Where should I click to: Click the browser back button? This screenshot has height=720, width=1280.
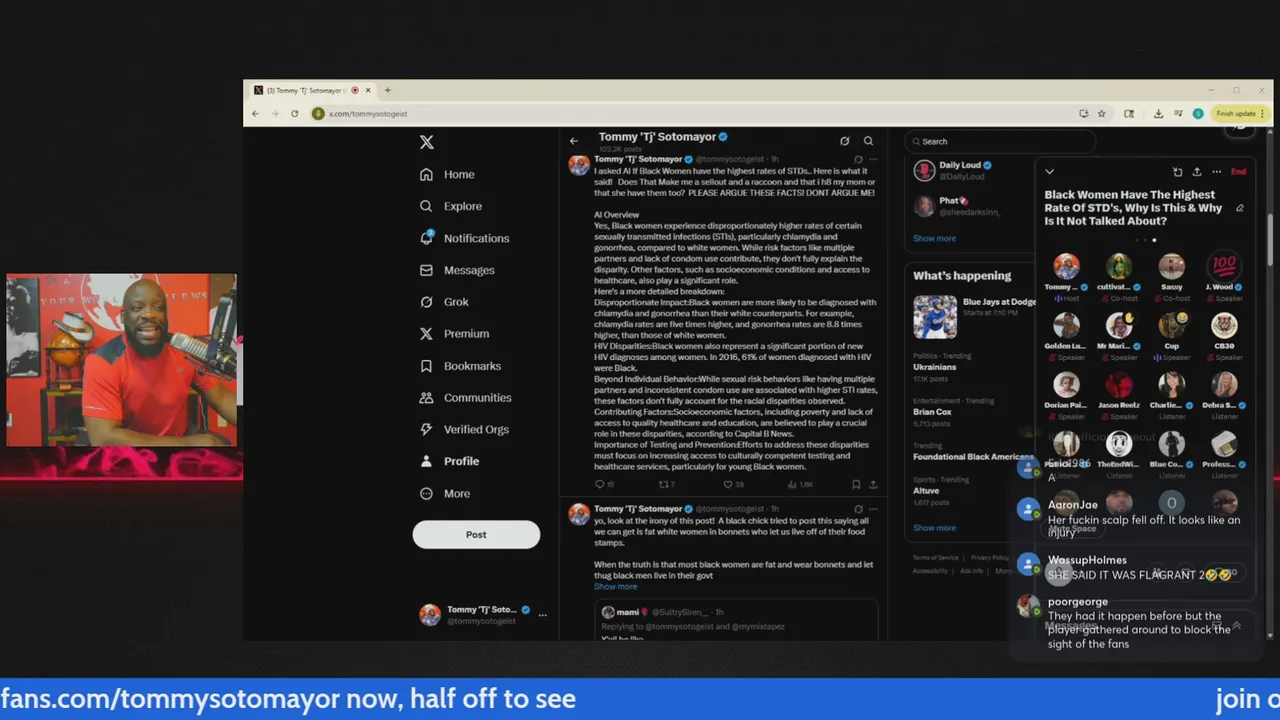click(x=255, y=114)
